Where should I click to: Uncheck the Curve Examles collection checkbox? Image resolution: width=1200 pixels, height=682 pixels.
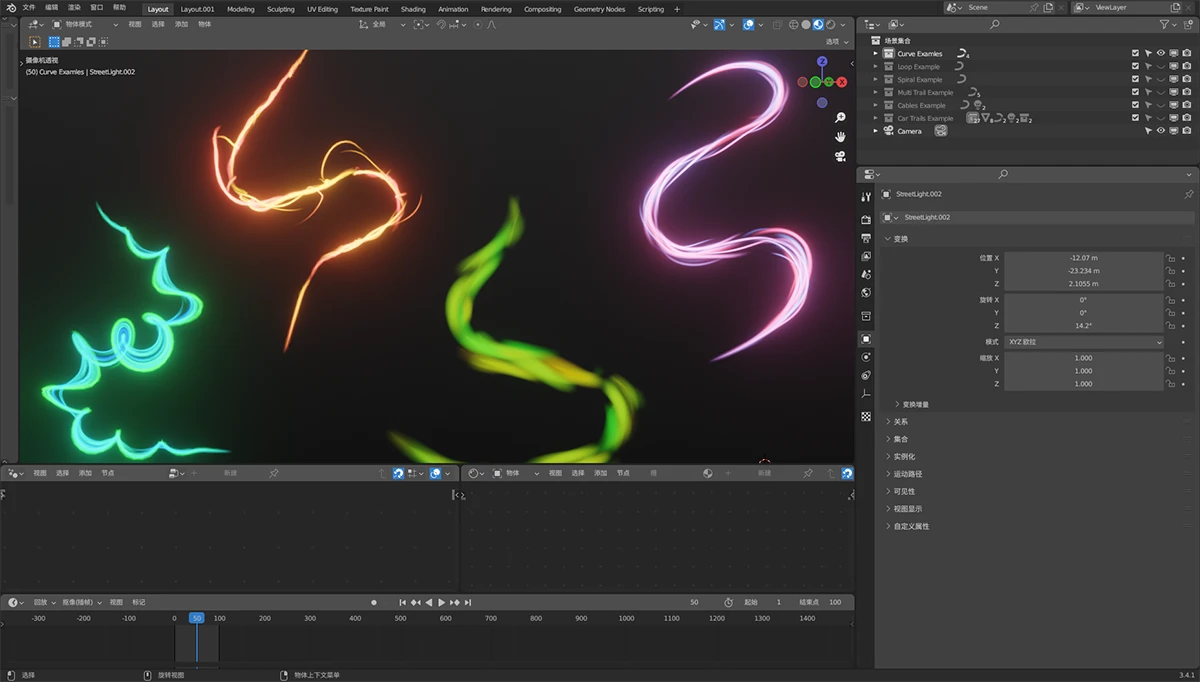(1135, 54)
